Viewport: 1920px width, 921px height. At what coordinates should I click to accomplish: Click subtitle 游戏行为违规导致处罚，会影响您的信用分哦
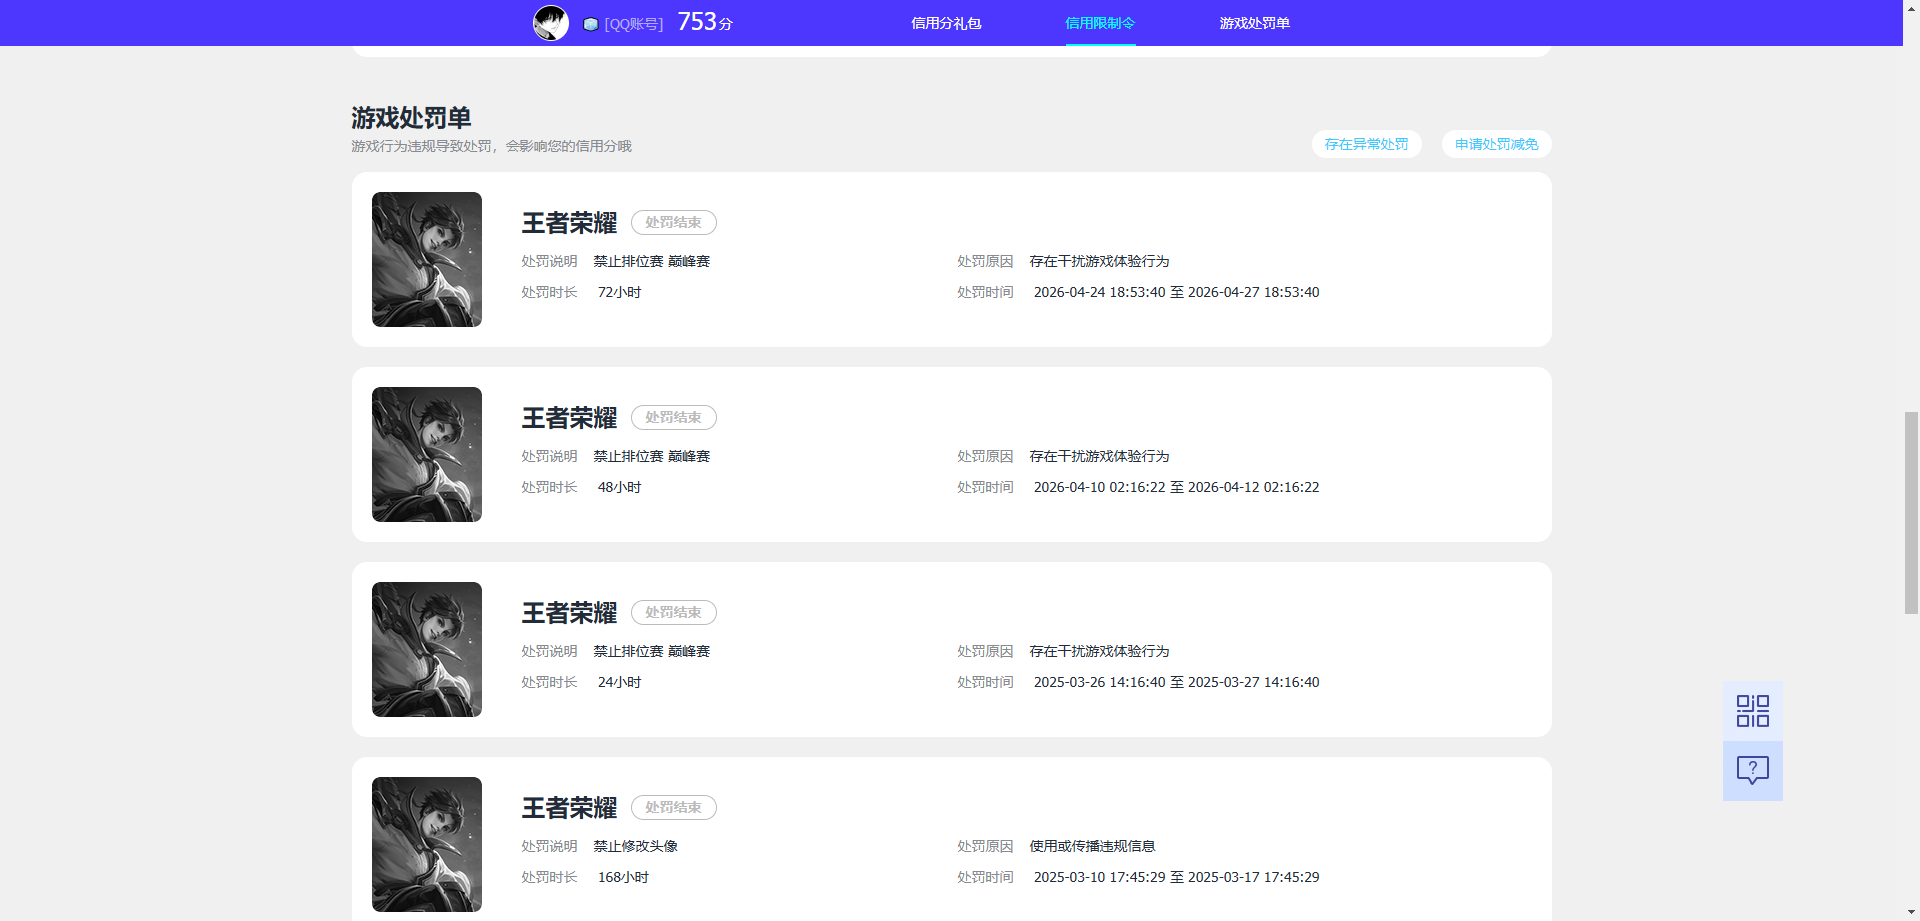(x=491, y=146)
